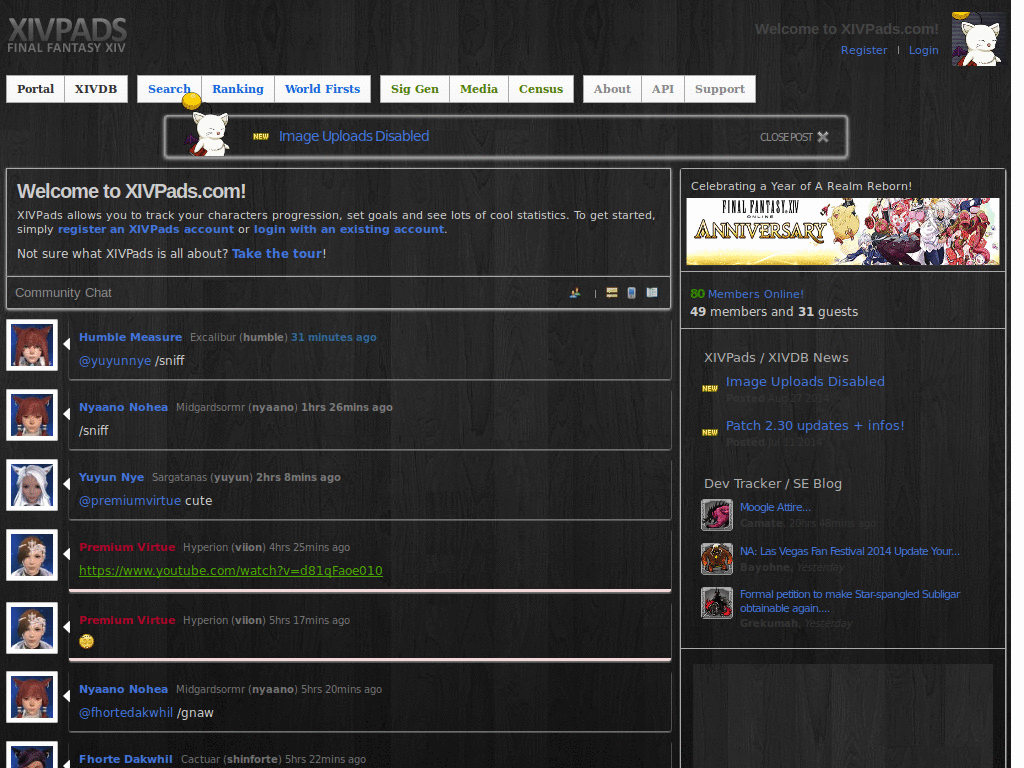Open the Portal tab

(35, 89)
